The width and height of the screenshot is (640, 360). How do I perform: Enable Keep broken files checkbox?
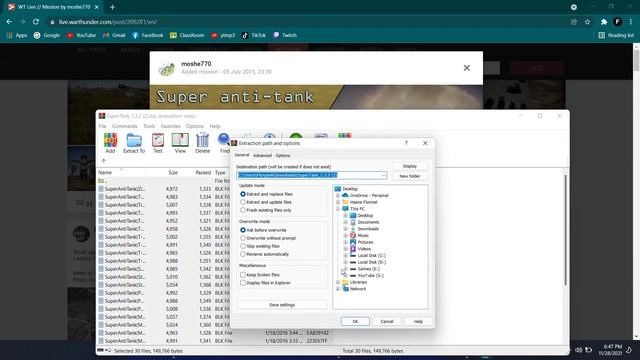[243, 275]
